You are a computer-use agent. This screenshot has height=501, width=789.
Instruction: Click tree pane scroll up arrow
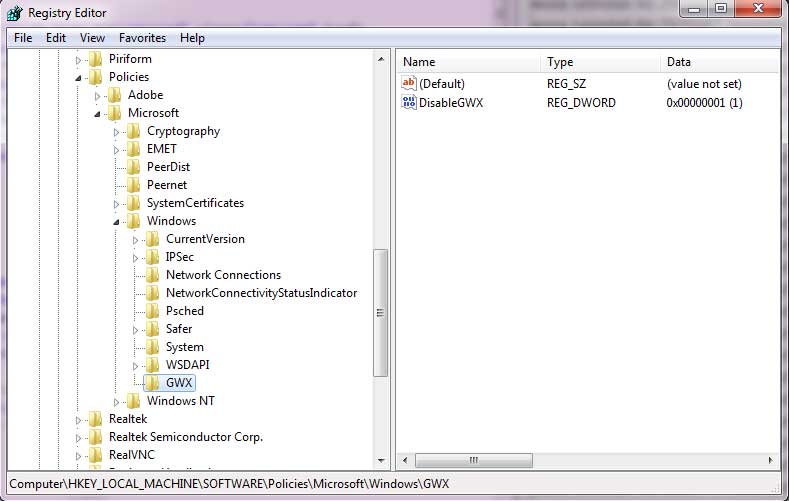click(x=381, y=59)
